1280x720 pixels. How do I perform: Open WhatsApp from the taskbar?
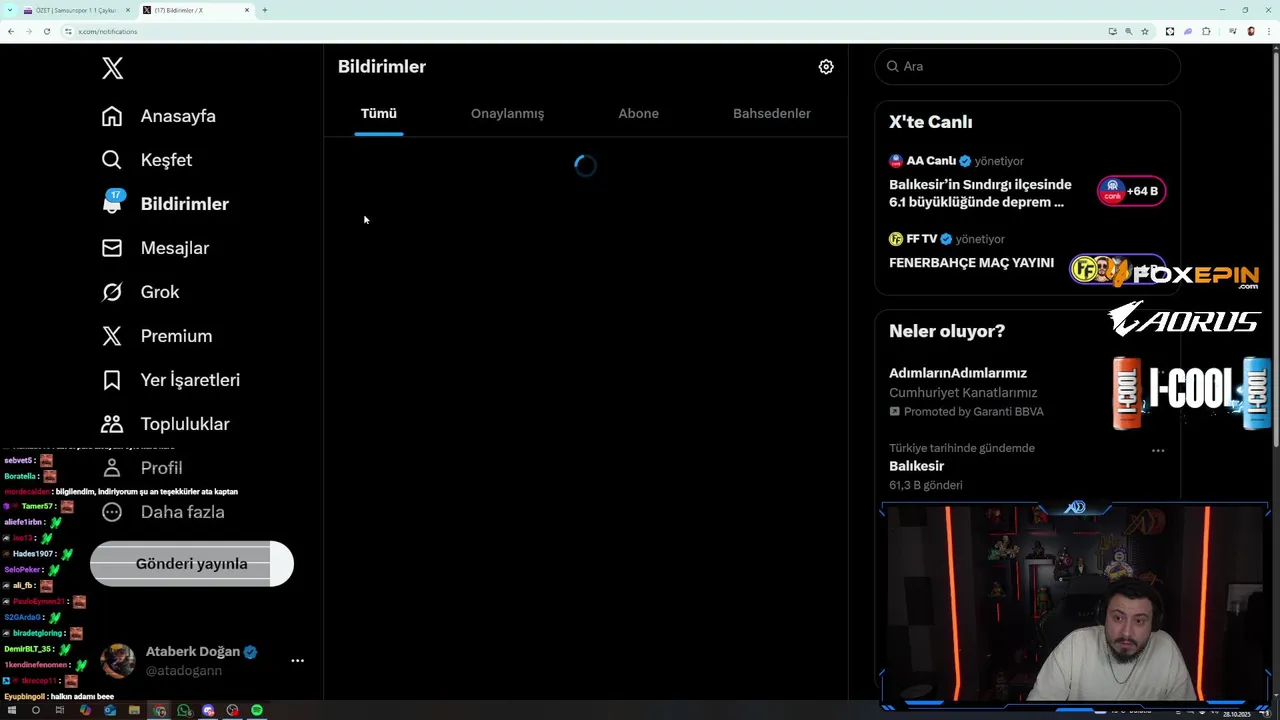tap(184, 710)
